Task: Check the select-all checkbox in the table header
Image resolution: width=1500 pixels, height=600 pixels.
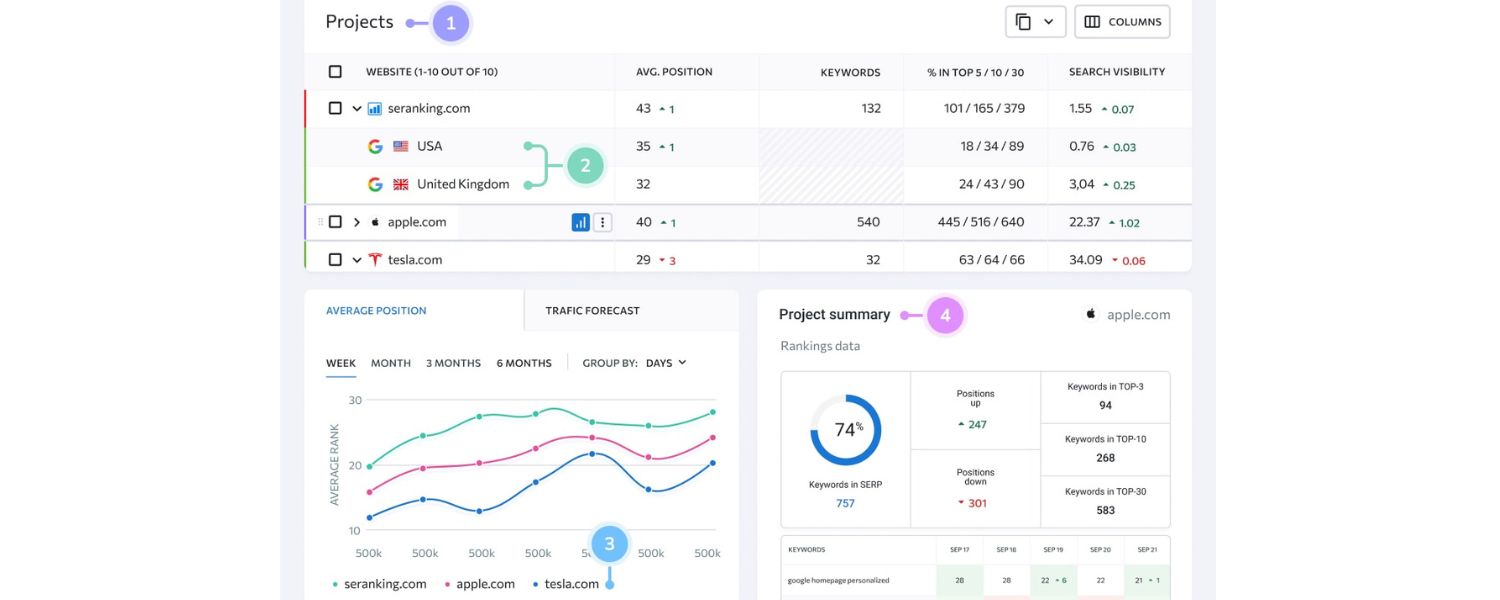Action: 335,71
